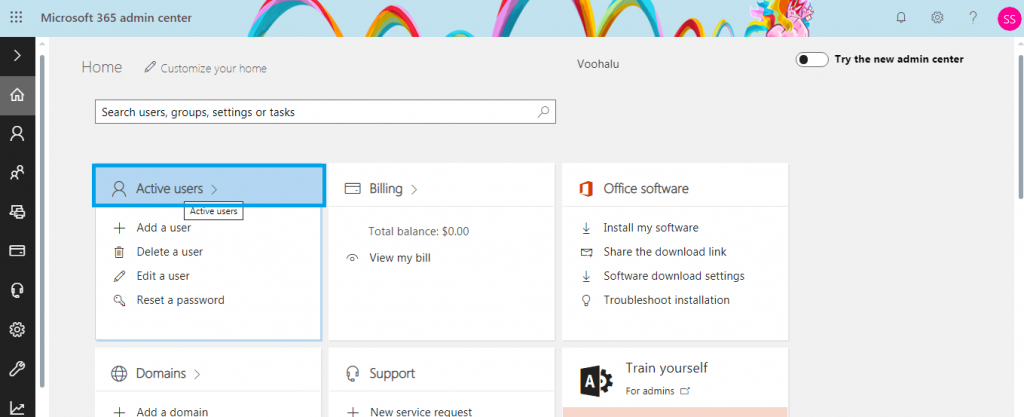The height and width of the screenshot is (417, 1024).
Task: Open the app launcher waffle icon
Action: pos(16,18)
